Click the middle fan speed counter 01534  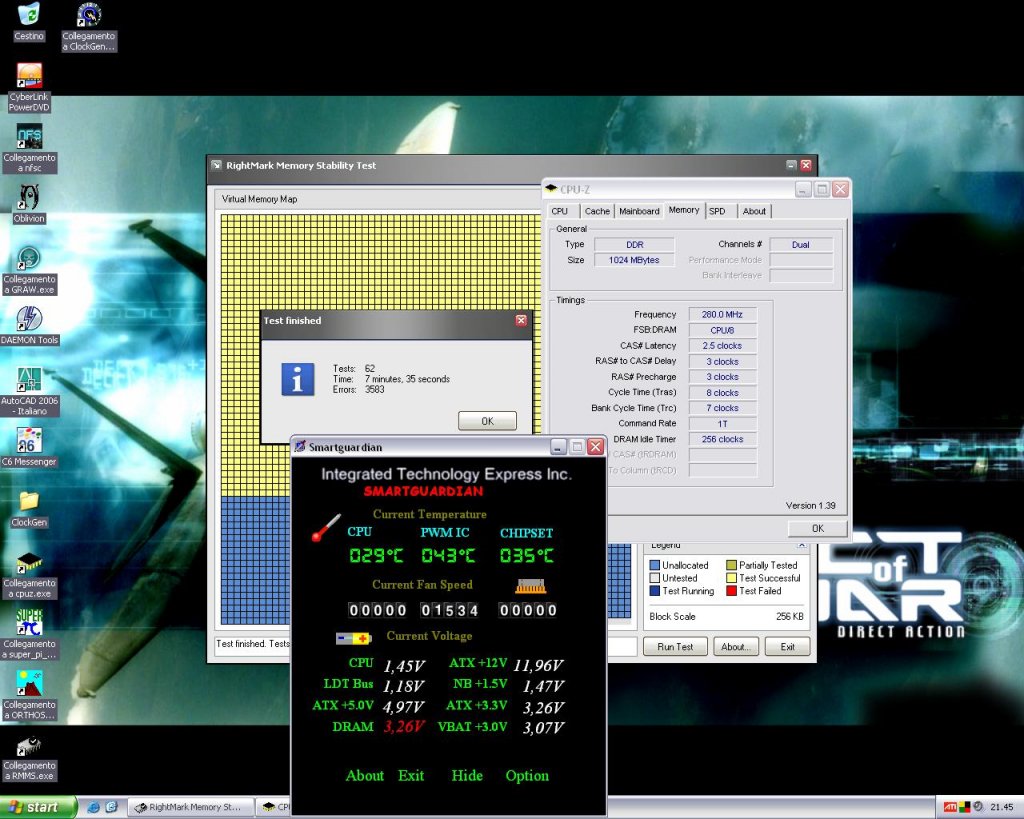449,610
